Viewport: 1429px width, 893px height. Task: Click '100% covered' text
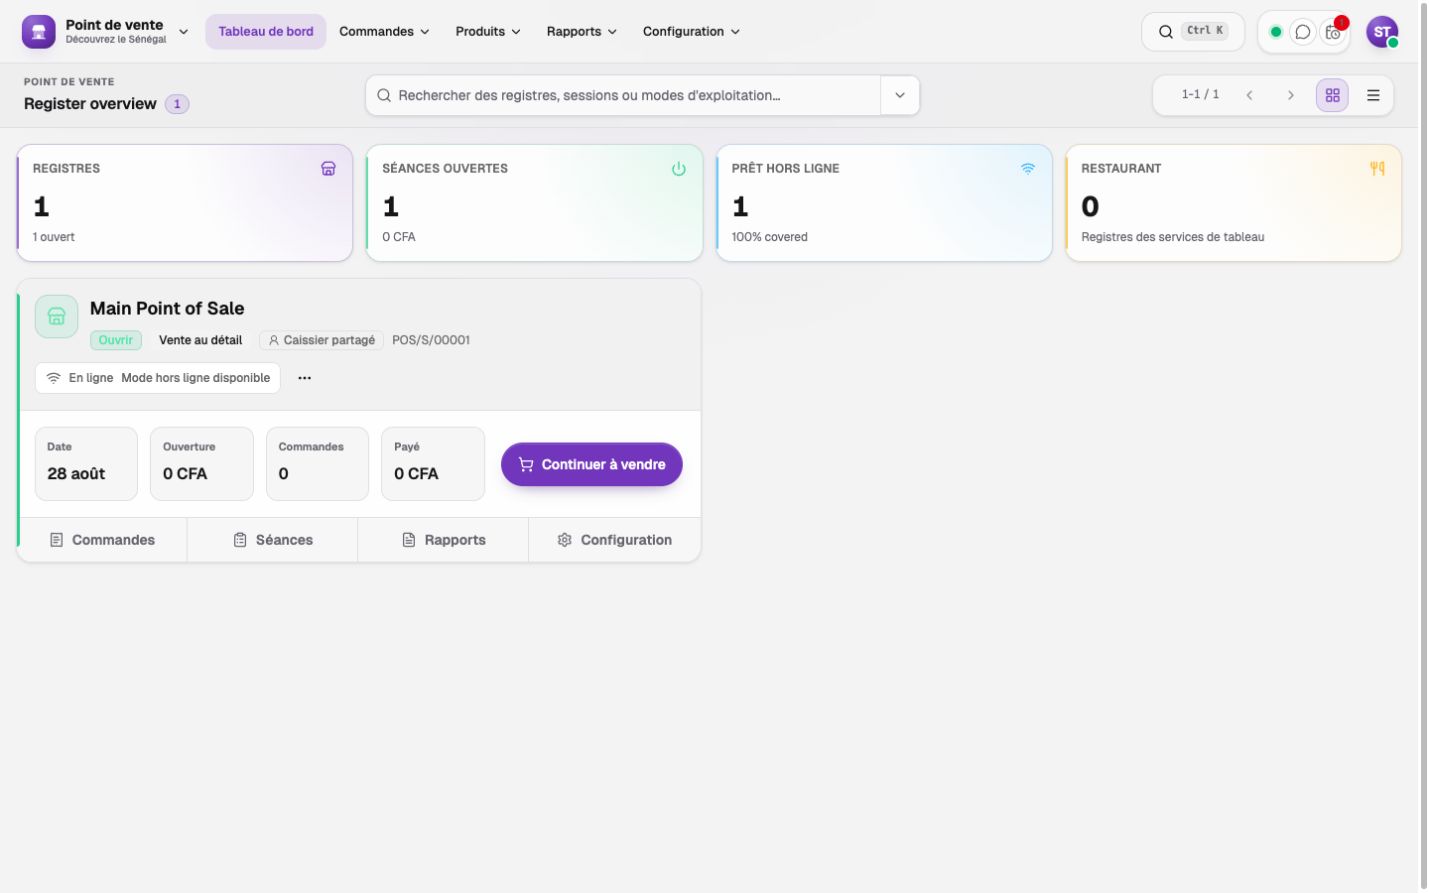click(x=770, y=237)
